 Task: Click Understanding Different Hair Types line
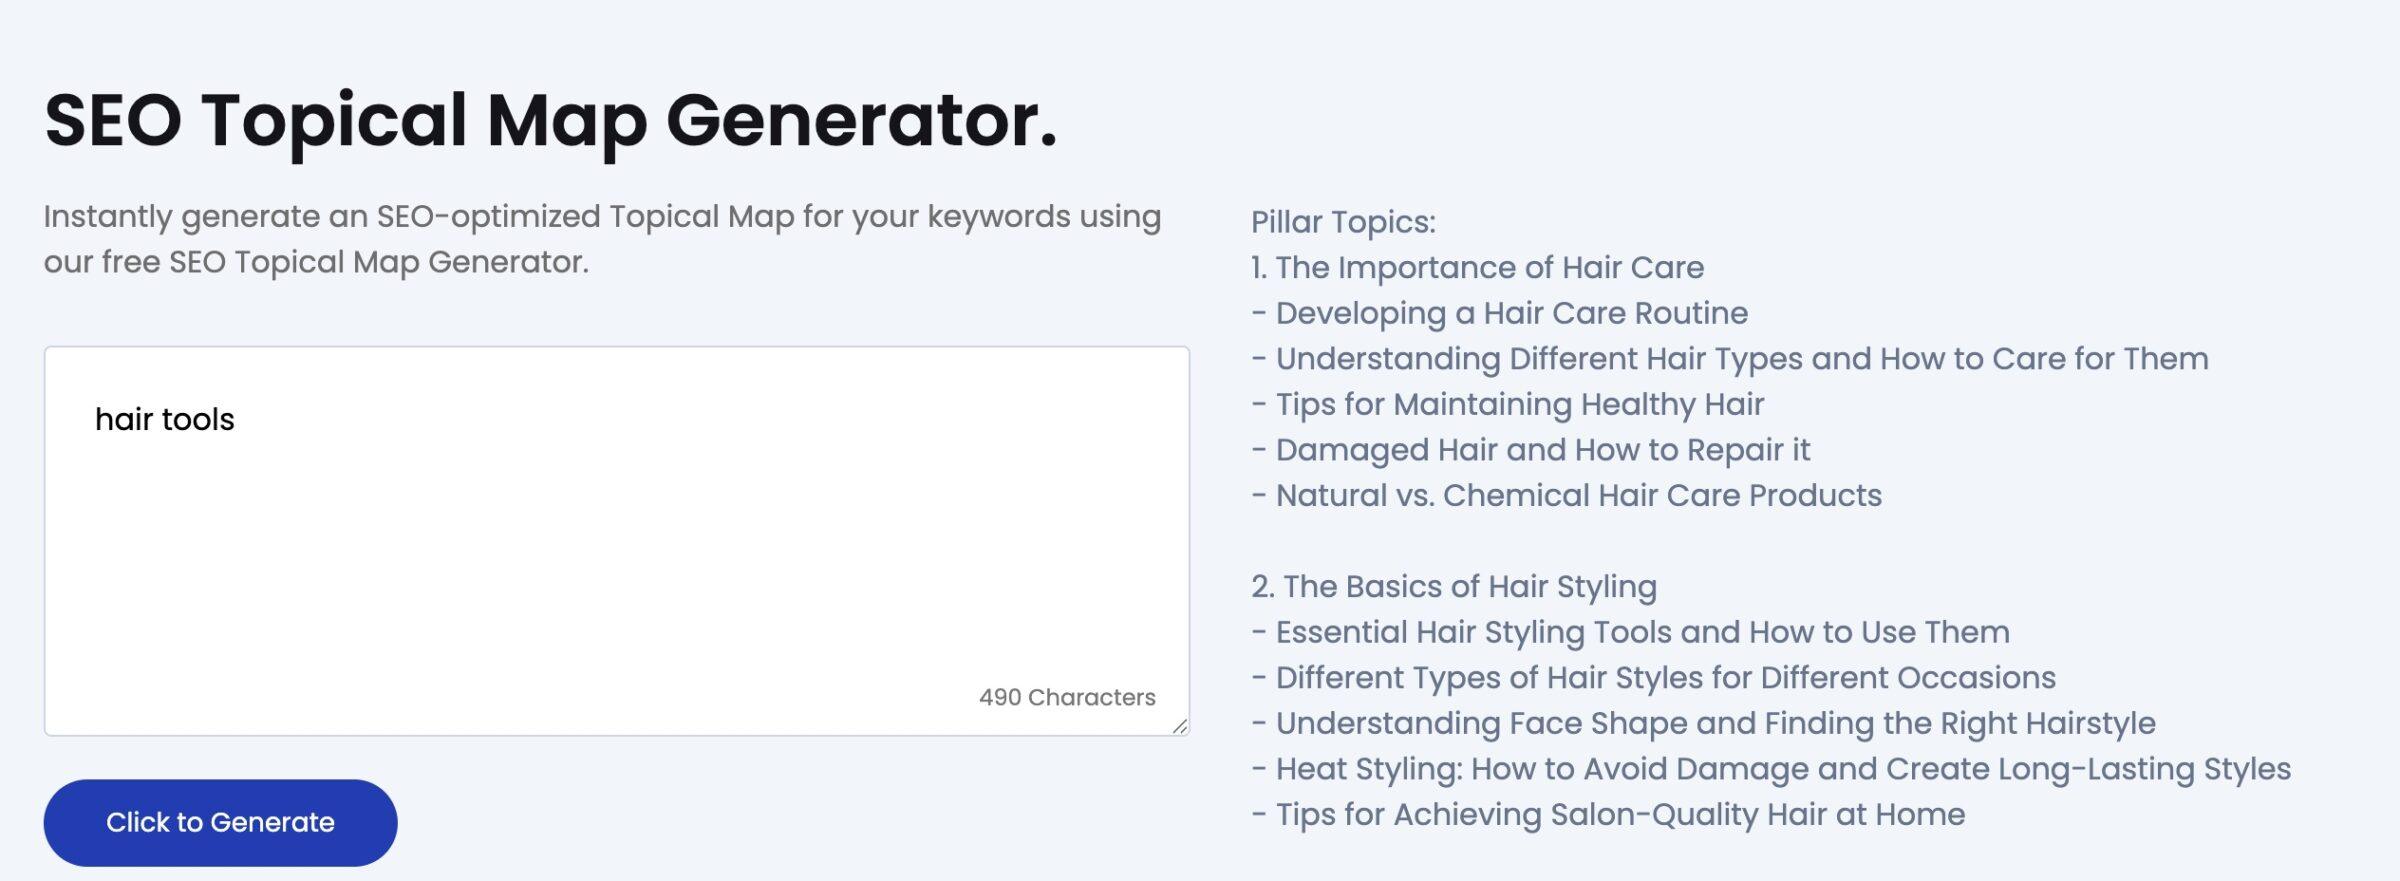(1729, 358)
